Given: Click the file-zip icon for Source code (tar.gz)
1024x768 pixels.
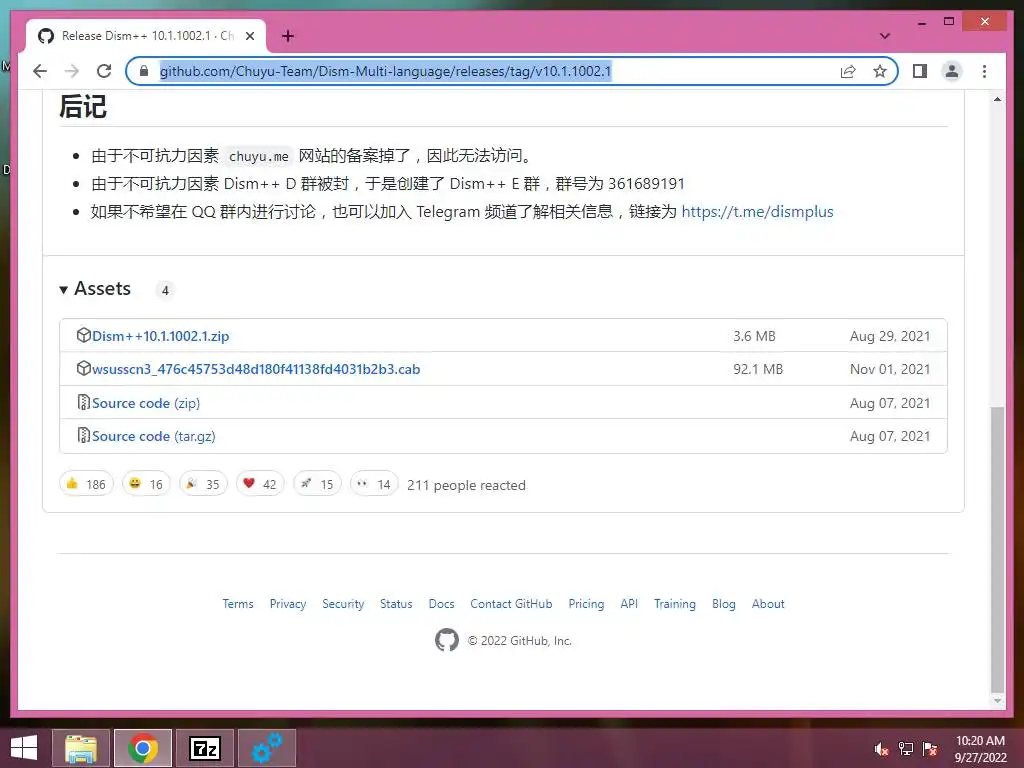Looking at the screenshot, I should coord(84,435).
